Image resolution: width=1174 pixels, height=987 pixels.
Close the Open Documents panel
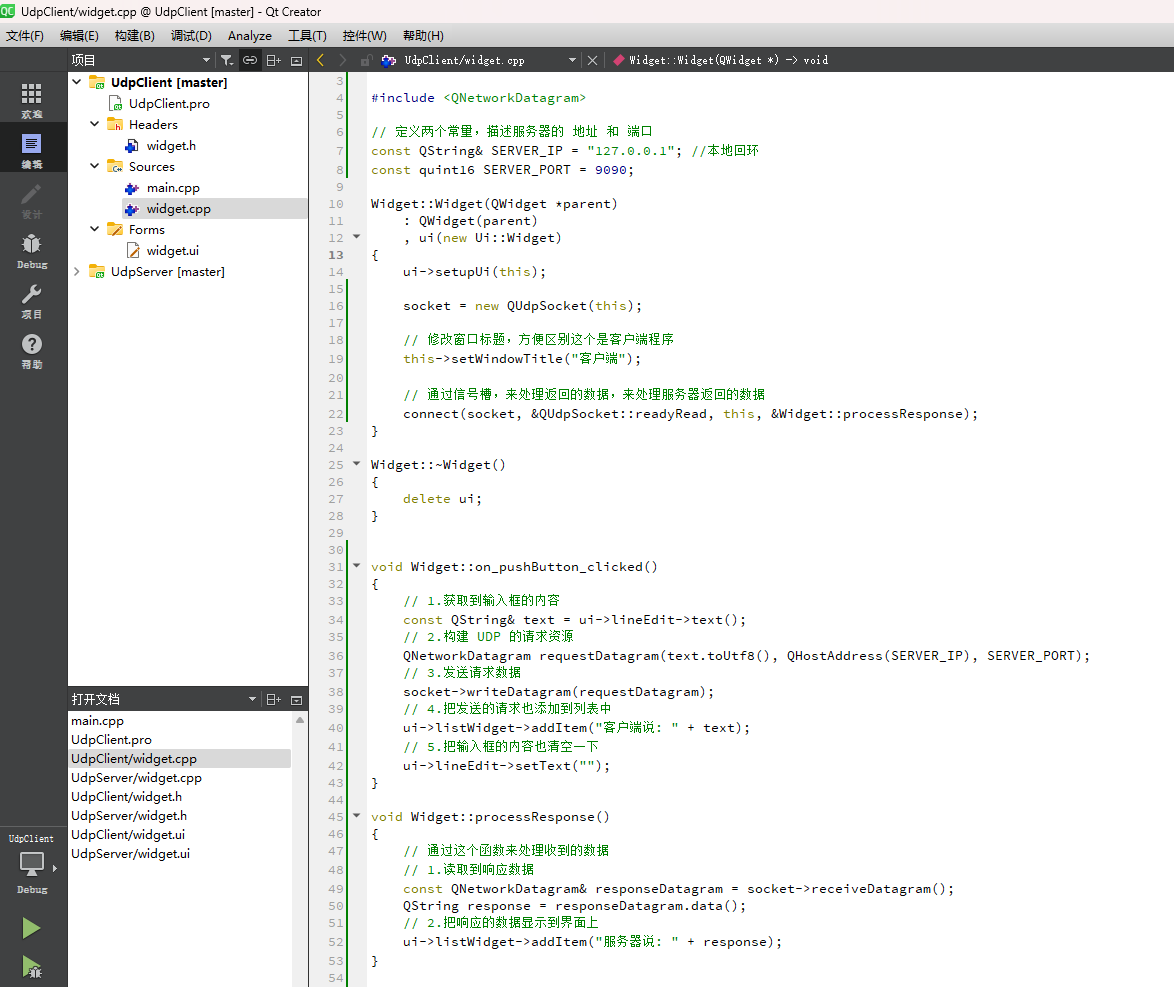click(x=296, y=699)
